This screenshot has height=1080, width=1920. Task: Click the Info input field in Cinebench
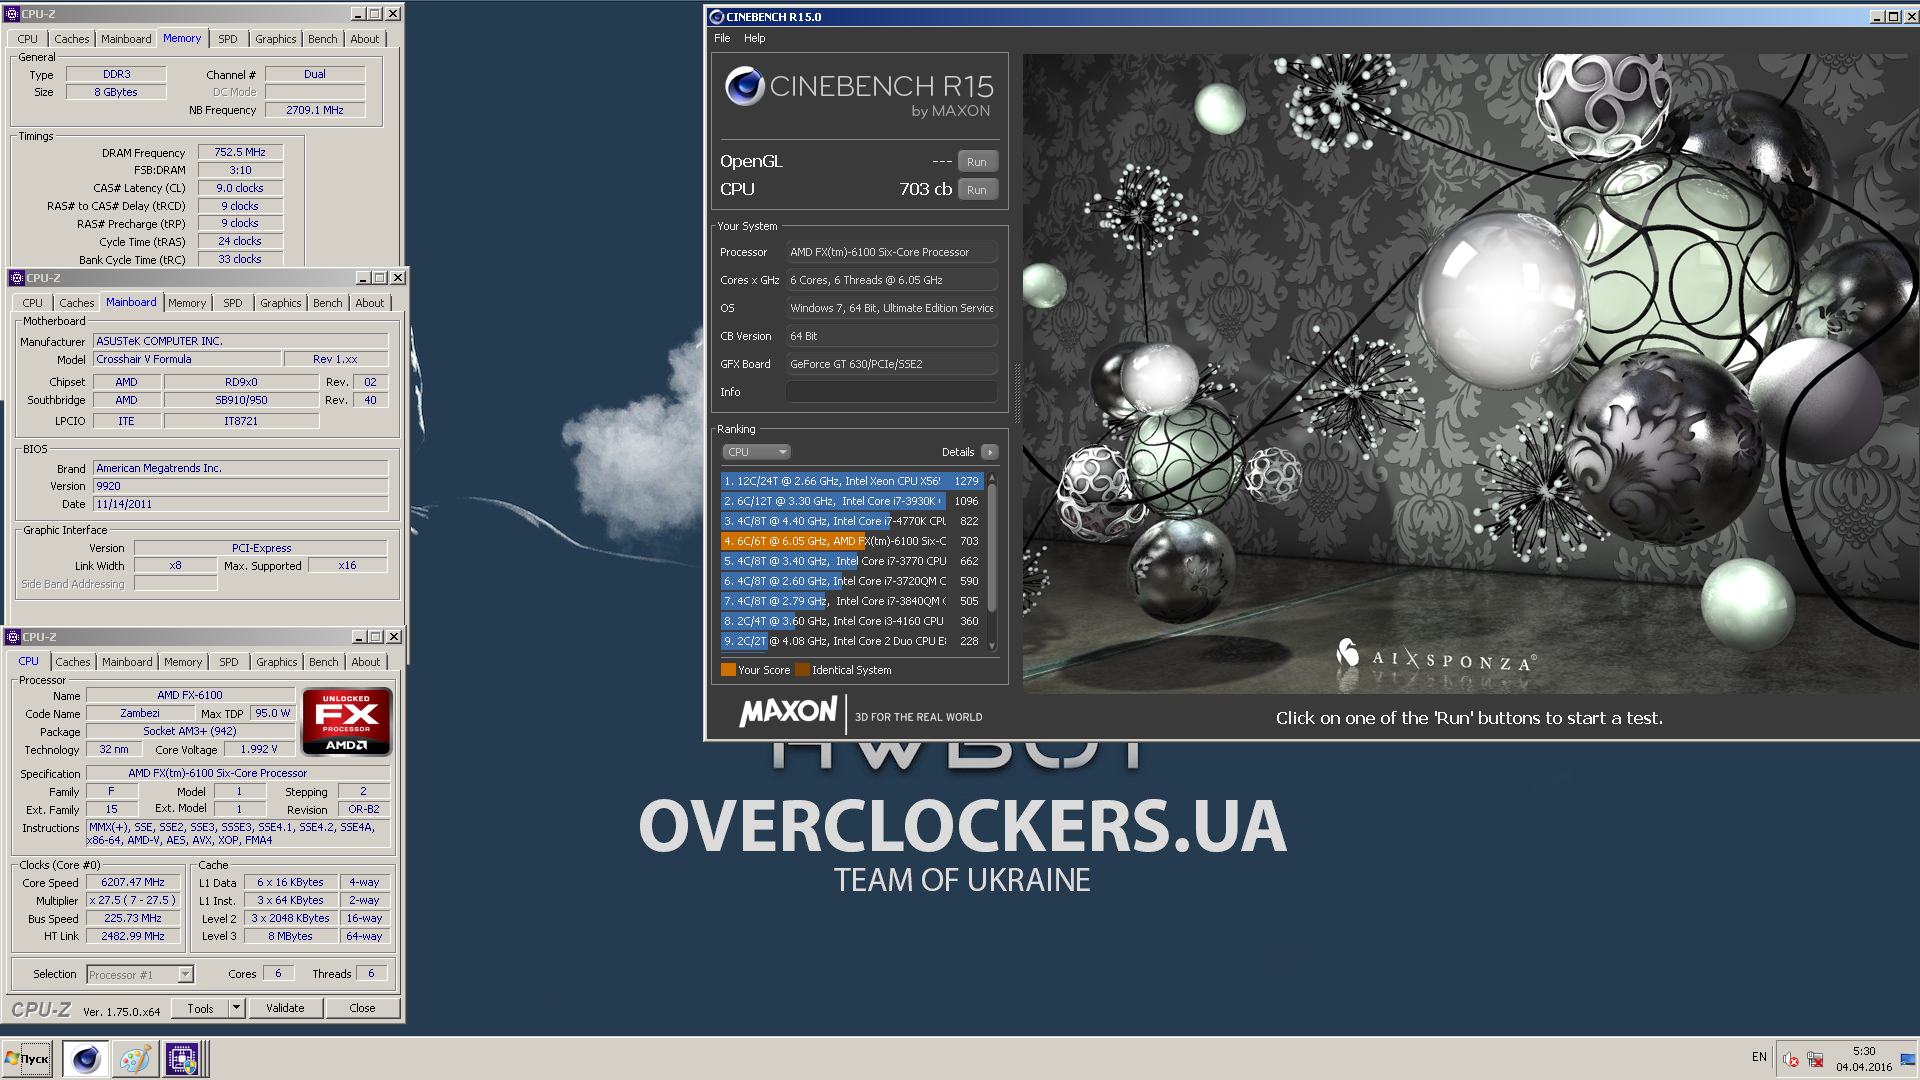[892, 393]
